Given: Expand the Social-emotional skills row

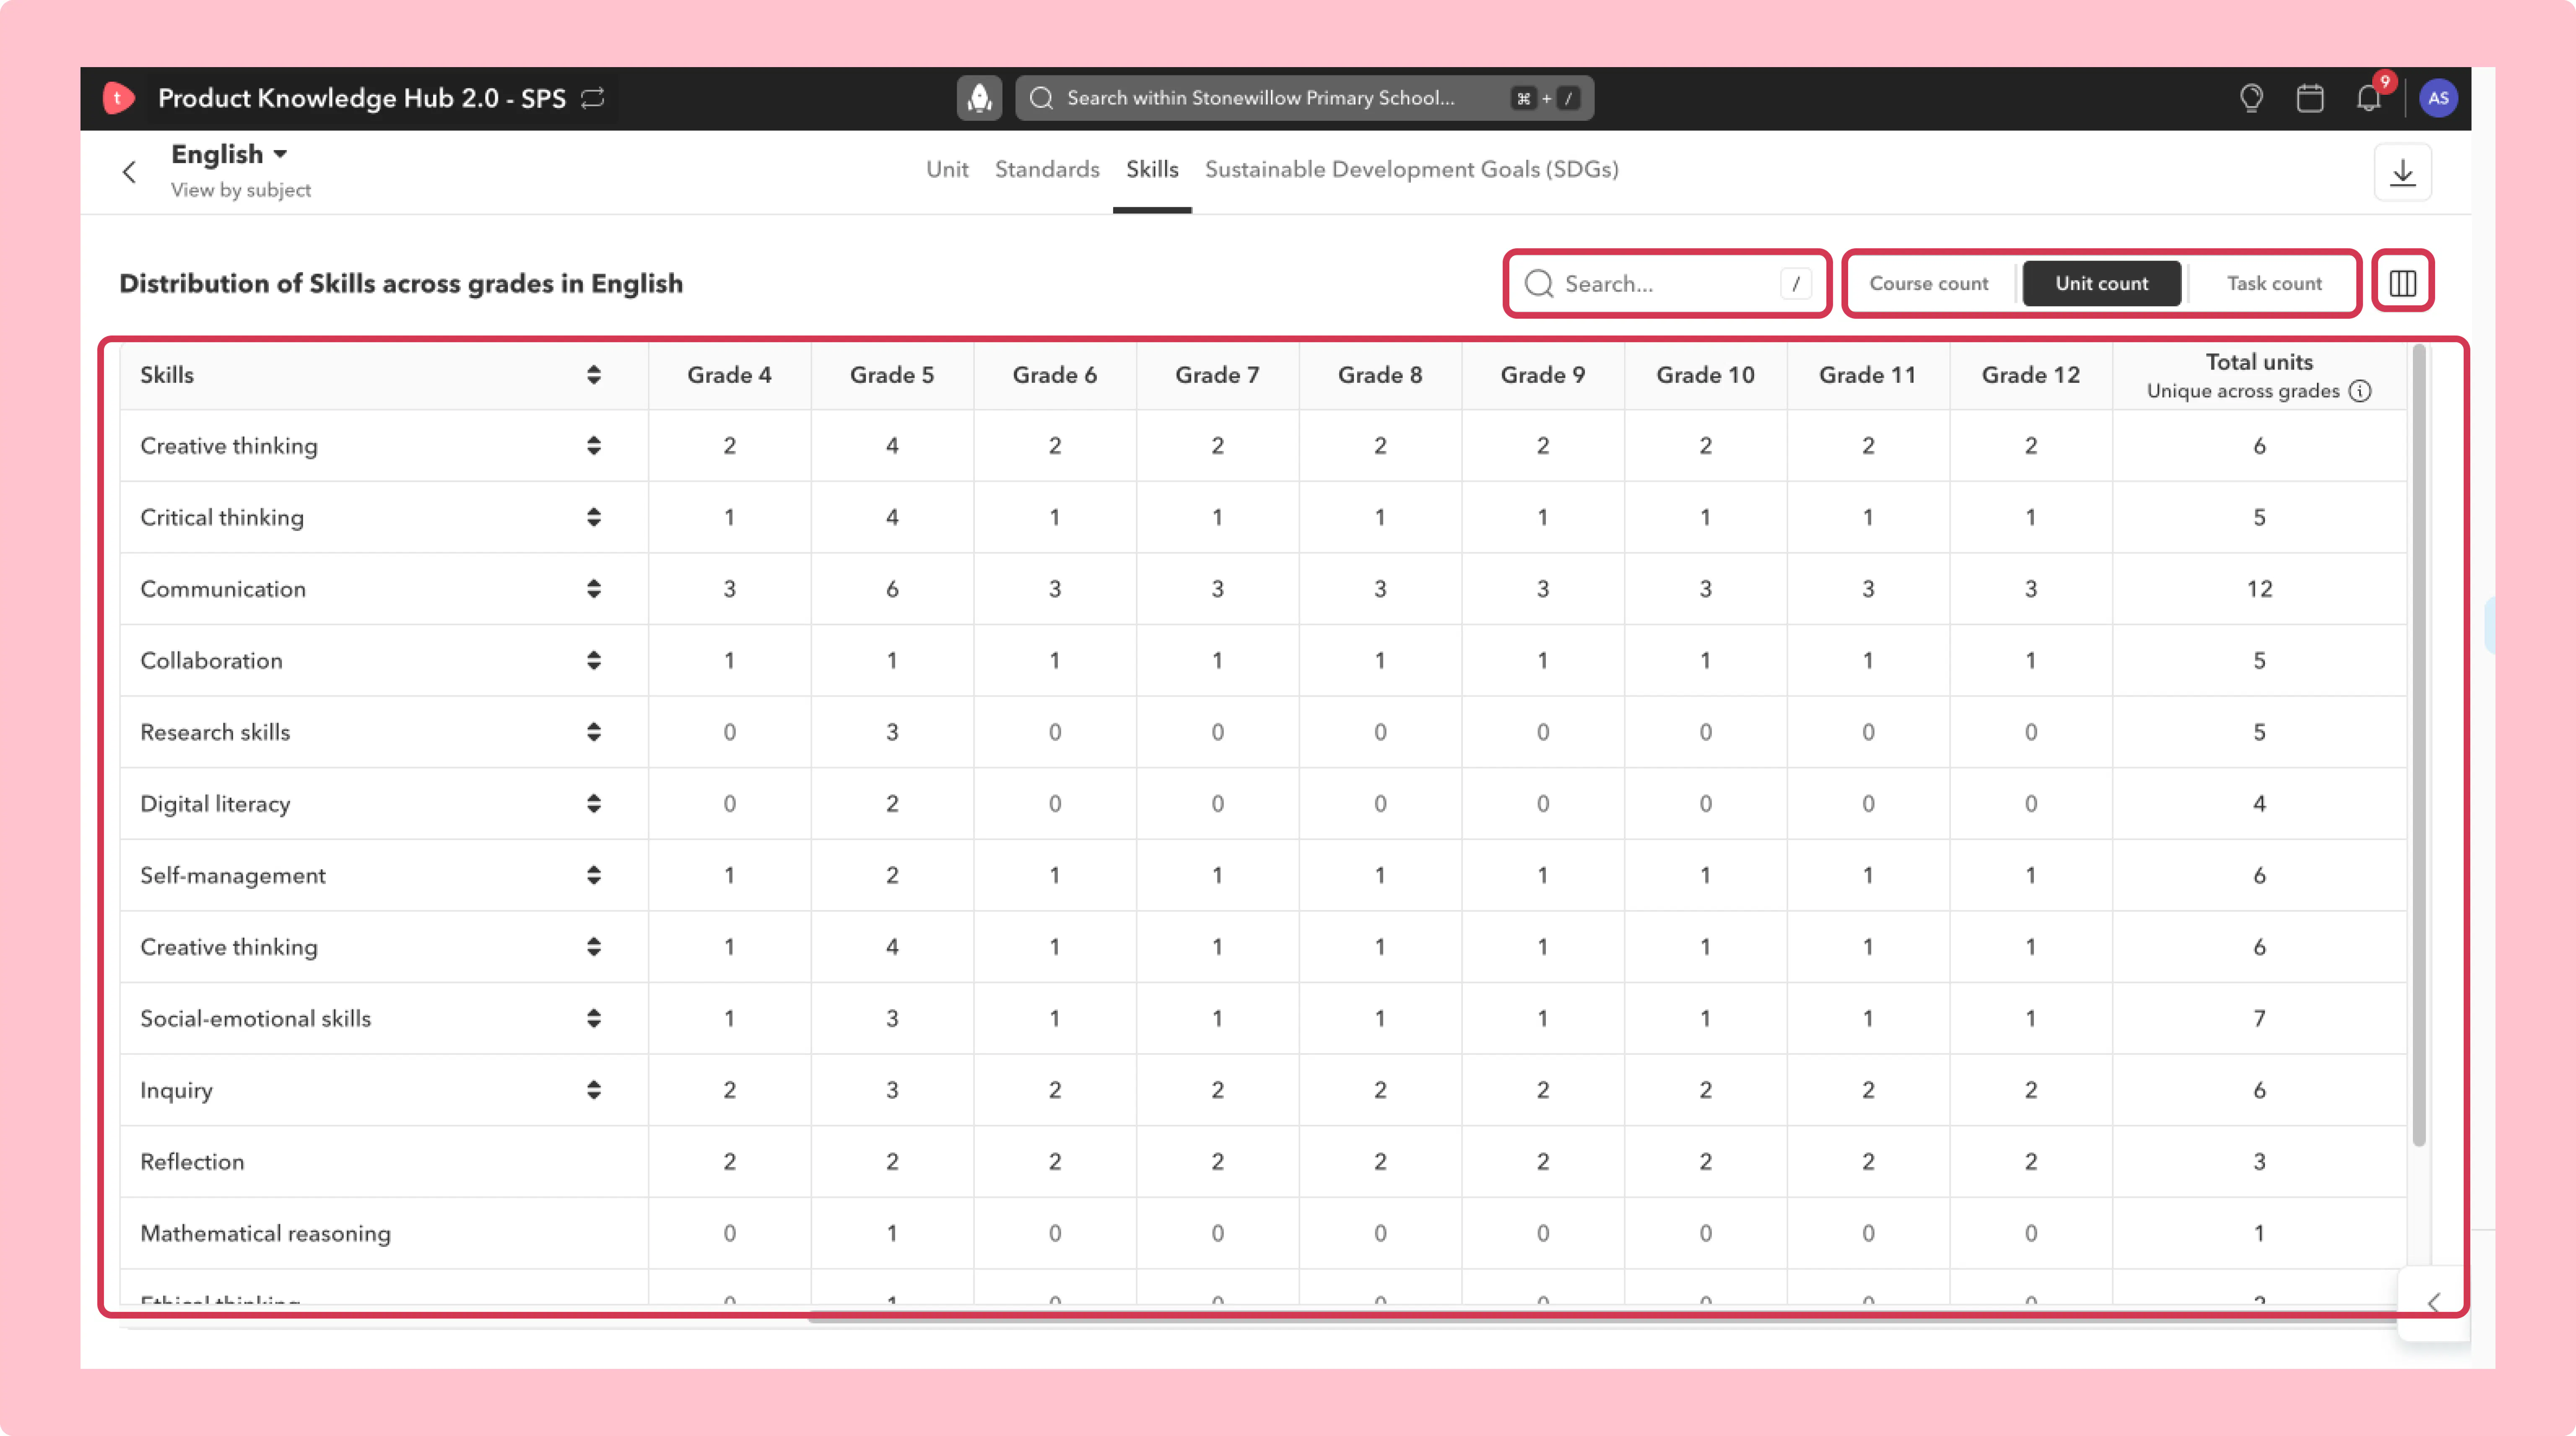Looking at the screenshot, I should click(594, 1018).
